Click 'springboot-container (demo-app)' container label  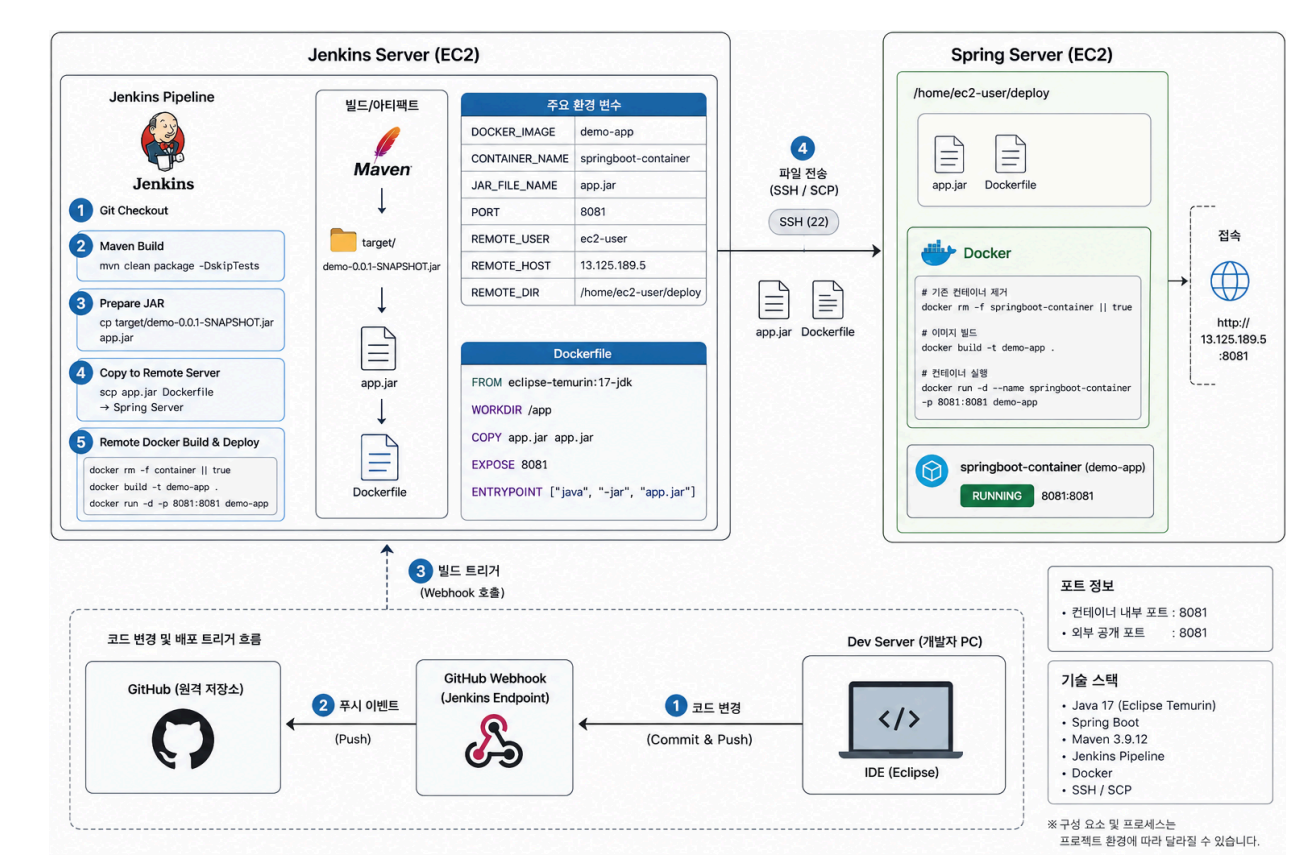(x=1053, y=467)
